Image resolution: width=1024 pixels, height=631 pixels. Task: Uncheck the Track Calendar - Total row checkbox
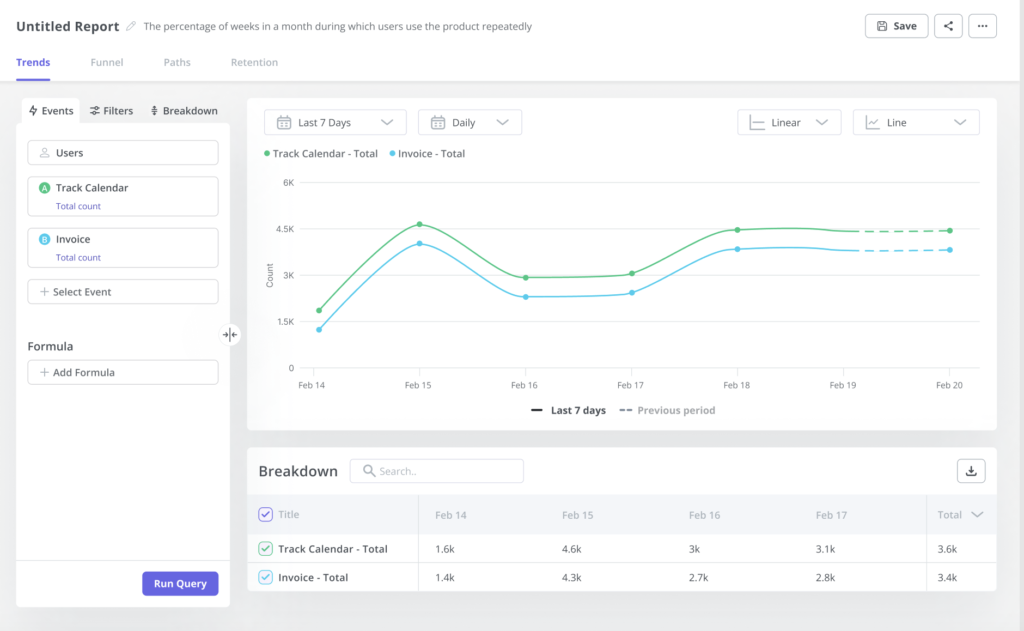point(265,548)
